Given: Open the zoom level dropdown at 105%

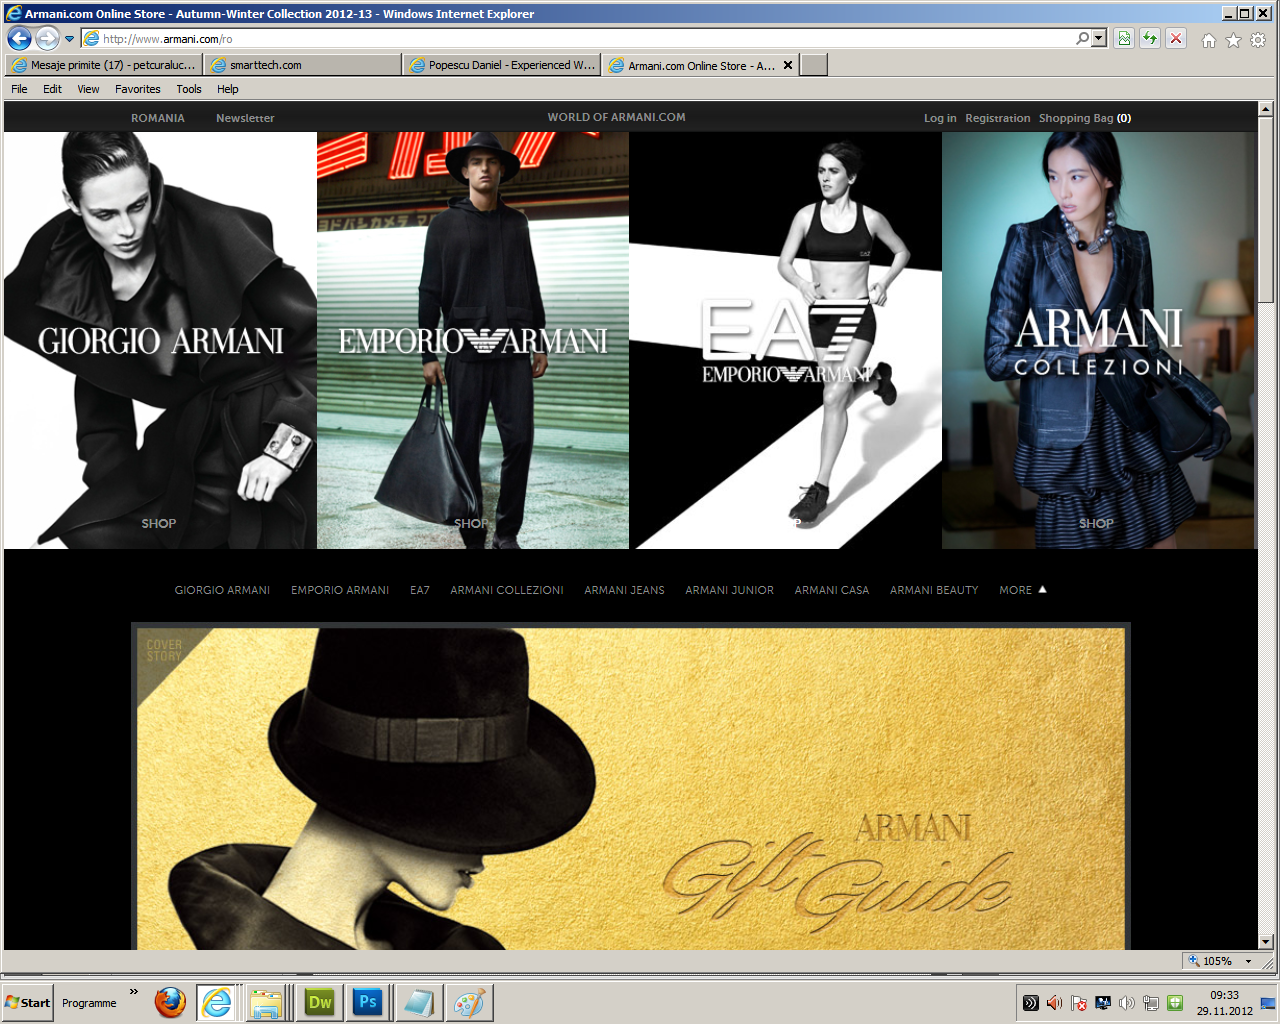Looking at the screenshot, I should tap(1248, 961).
